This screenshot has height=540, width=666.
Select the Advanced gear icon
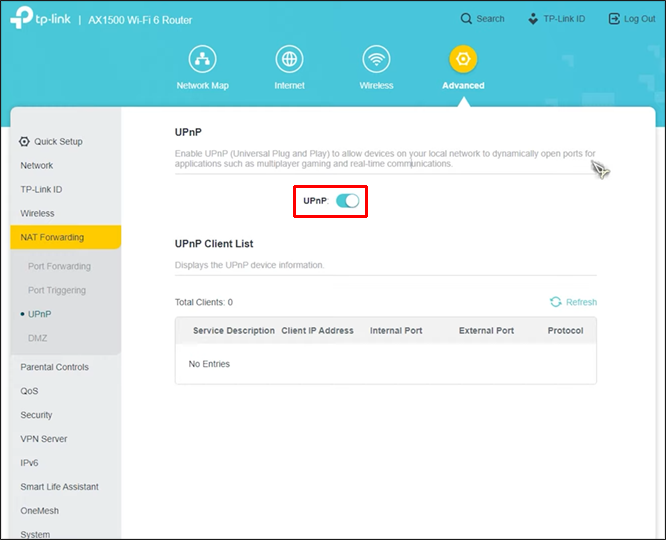point(463,59)
